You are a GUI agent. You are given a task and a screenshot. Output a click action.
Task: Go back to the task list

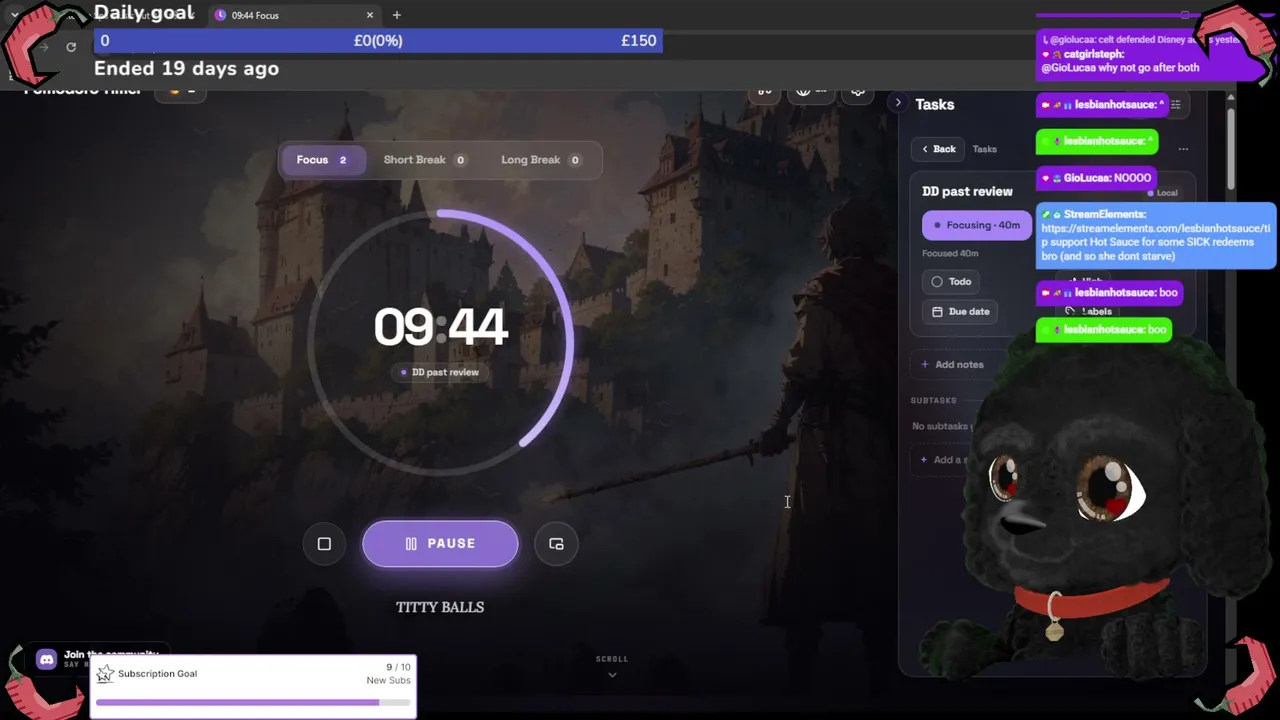(x=938, y=149)
